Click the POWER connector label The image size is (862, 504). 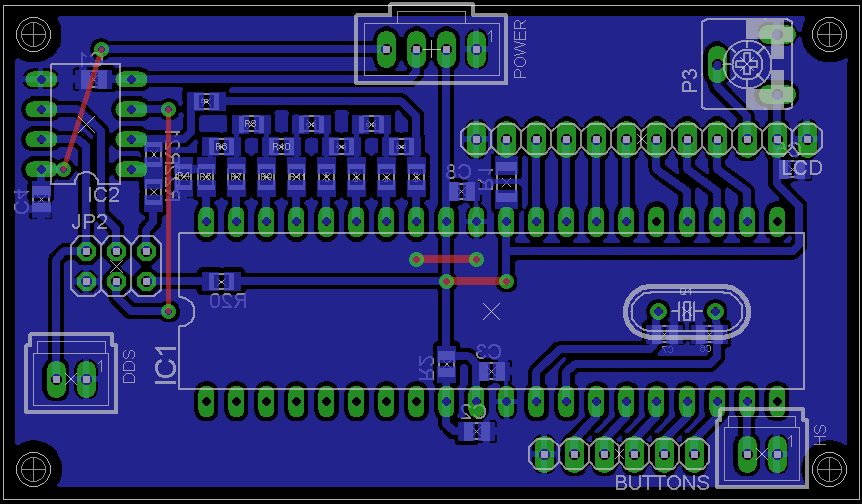tap(520, 49)
